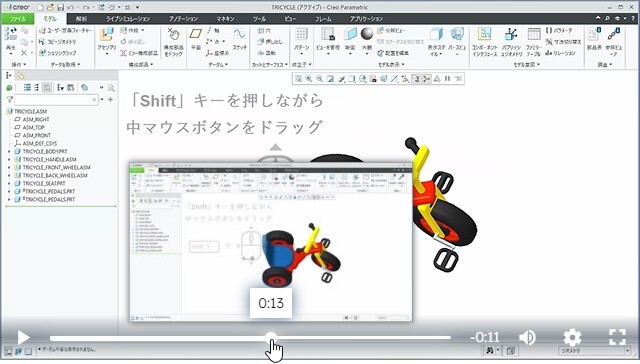The height and width of the screenshot is (364, 640).
Task: Select TRICYCLE_SEAT.PRT in model tree
Action: [x=44, y=183]
